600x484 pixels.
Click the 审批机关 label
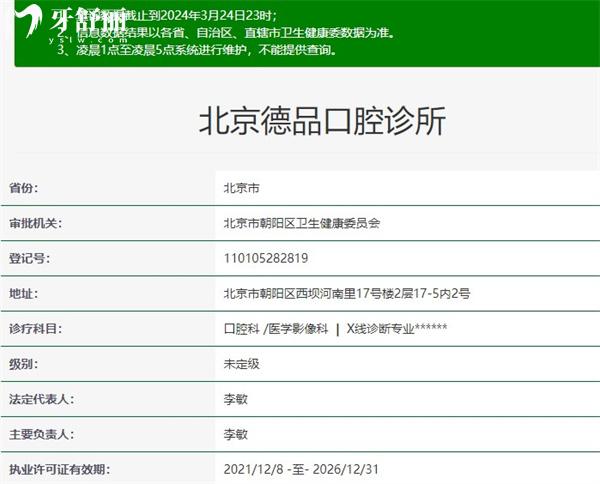point(35,223)
